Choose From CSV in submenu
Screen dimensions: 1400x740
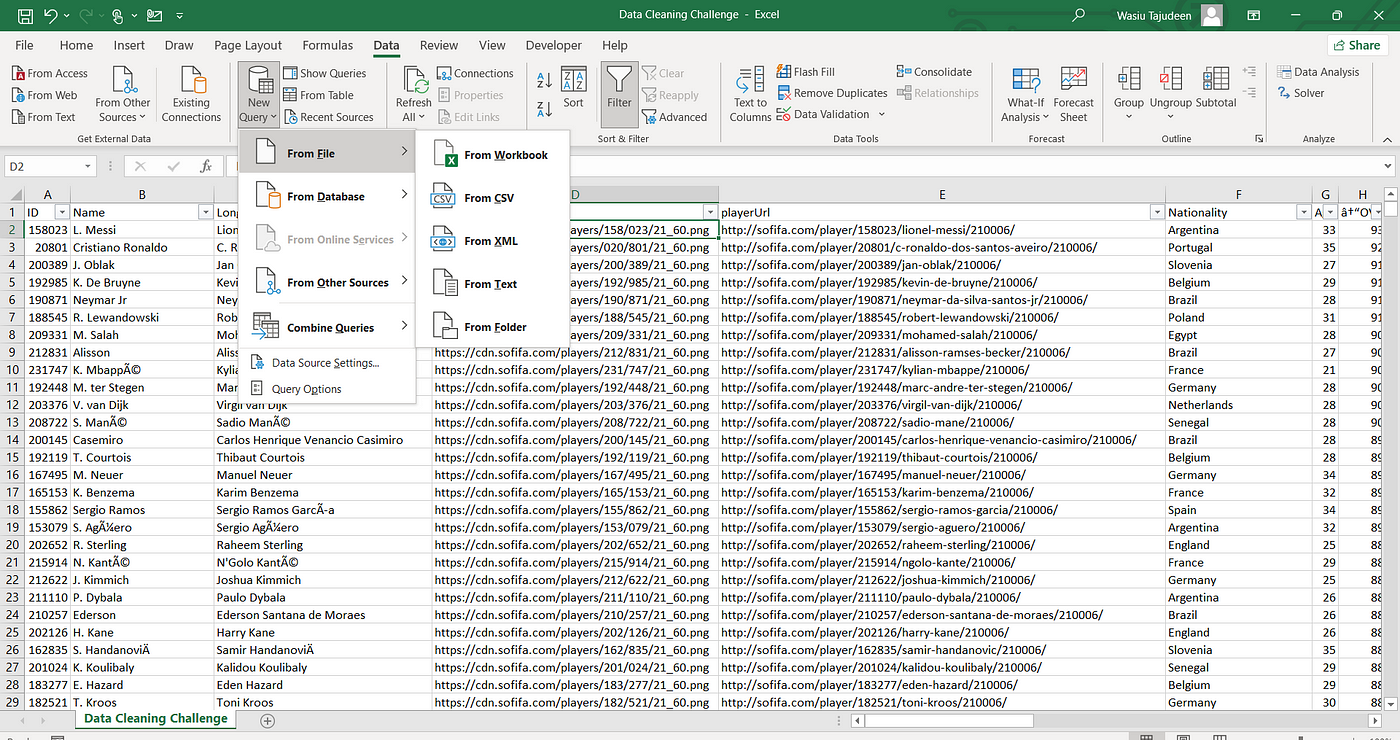[x=492, y=198]
